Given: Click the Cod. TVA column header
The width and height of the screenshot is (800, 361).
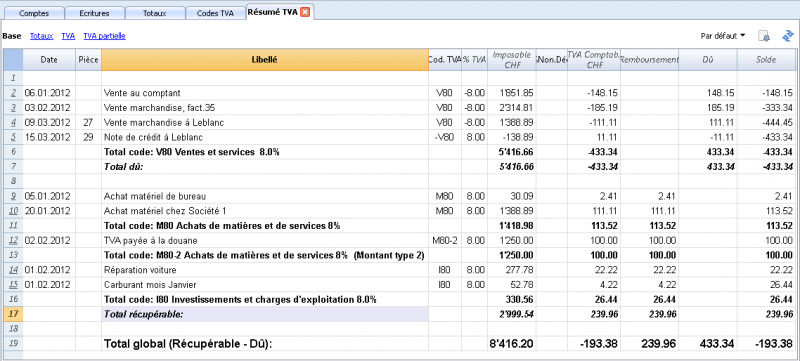Looking at the screenshot, I should point(445,60).
